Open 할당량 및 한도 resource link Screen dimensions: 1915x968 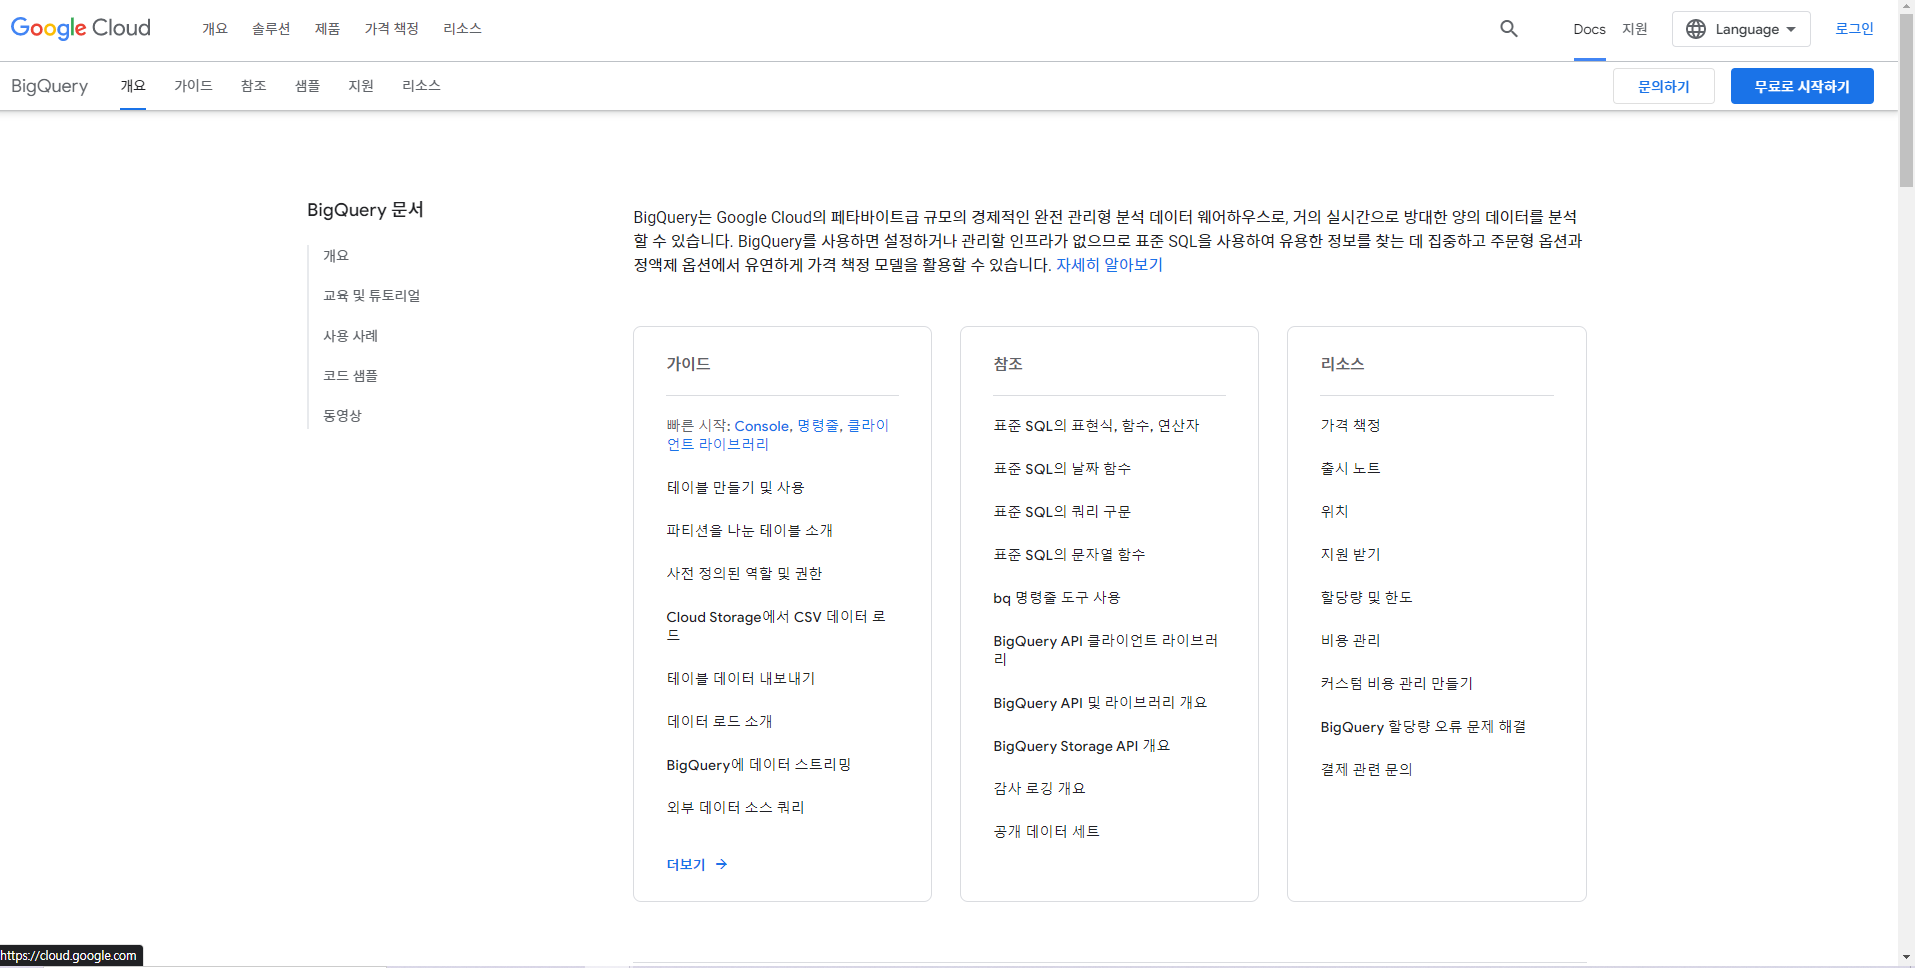[1366, 598]
